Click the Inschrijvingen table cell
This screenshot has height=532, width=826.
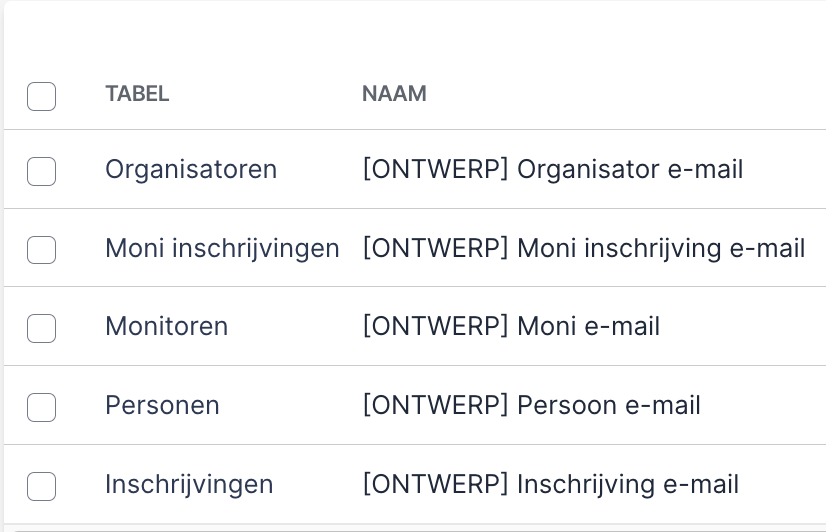[189, 484]
